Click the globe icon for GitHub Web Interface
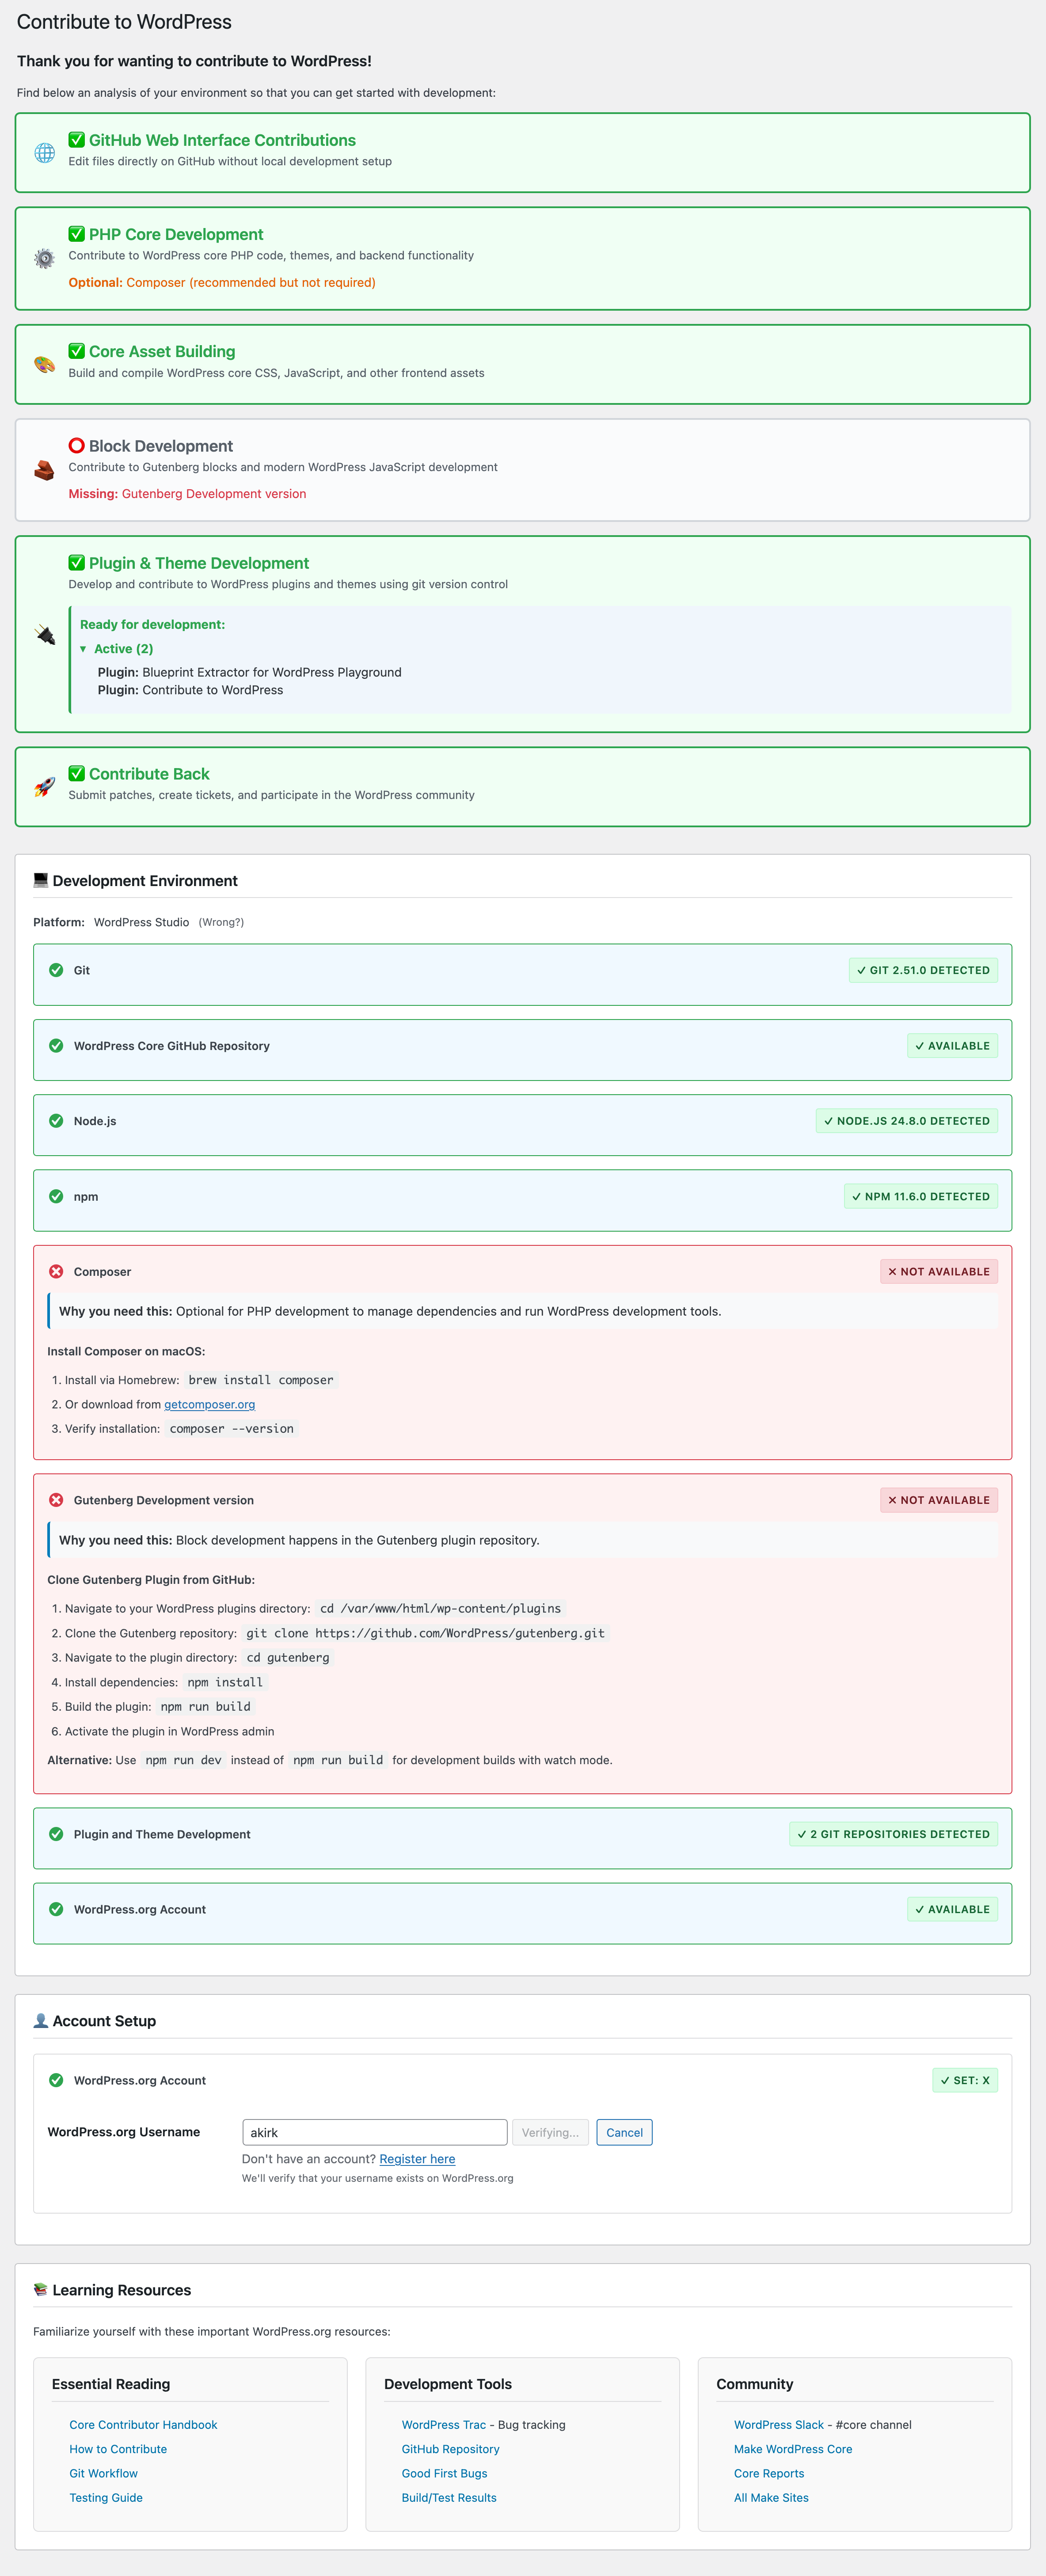The width and height of the screenshot is (1046, 2576). click(45, 153)
